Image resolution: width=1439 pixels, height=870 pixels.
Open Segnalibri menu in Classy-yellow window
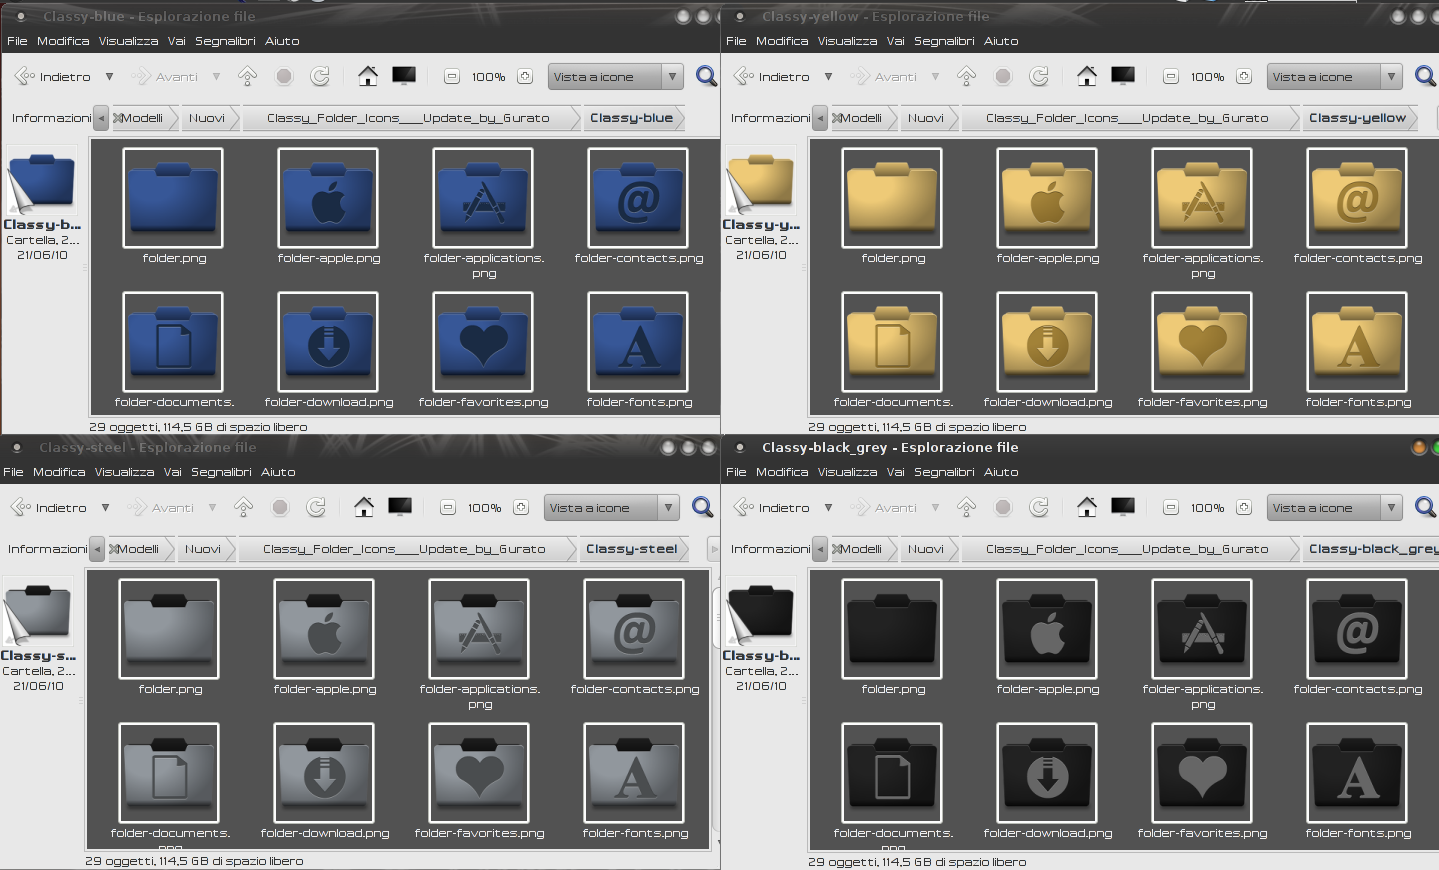click(944, 41)
